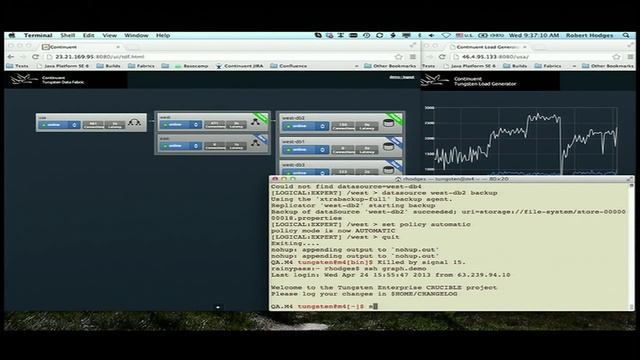This screenshot has height=360, width=640.
Task: Open the online status dropdown on east cluster
Action: coord(180,146)
